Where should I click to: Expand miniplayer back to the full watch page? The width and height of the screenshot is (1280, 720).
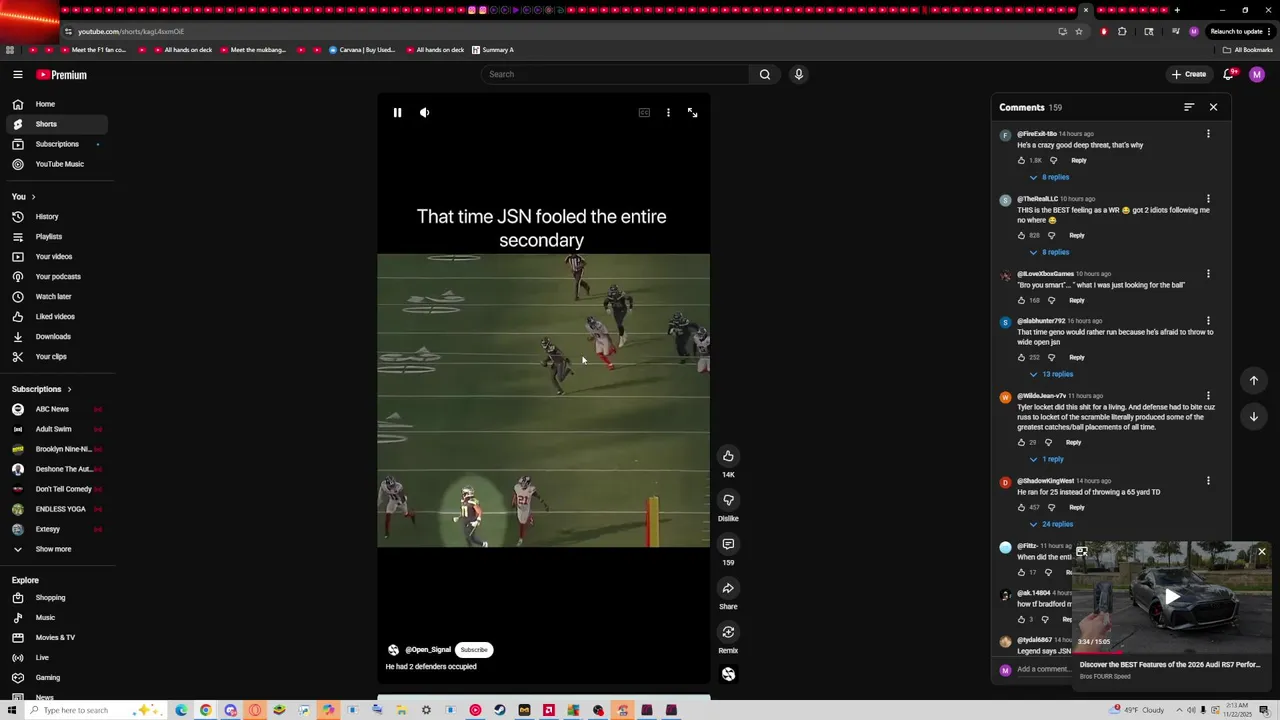1082,552
